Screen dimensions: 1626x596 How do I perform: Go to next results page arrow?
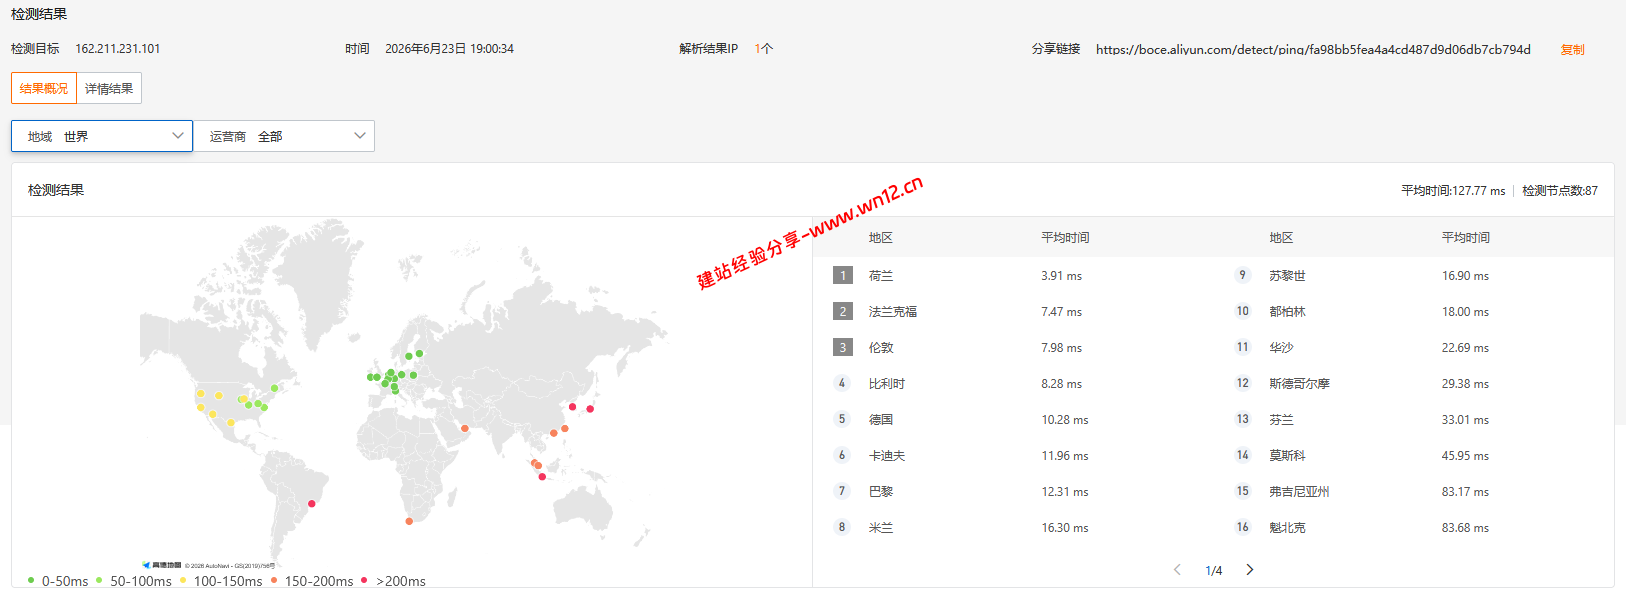pyautogui.click(x=1249, y=570)
